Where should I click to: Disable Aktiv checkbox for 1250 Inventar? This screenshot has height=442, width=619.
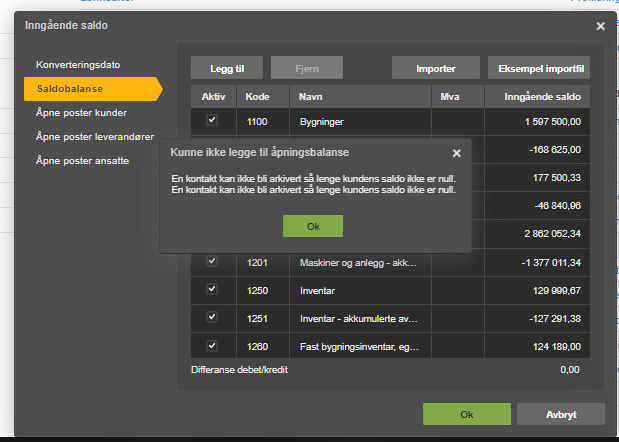pos(211,289)
